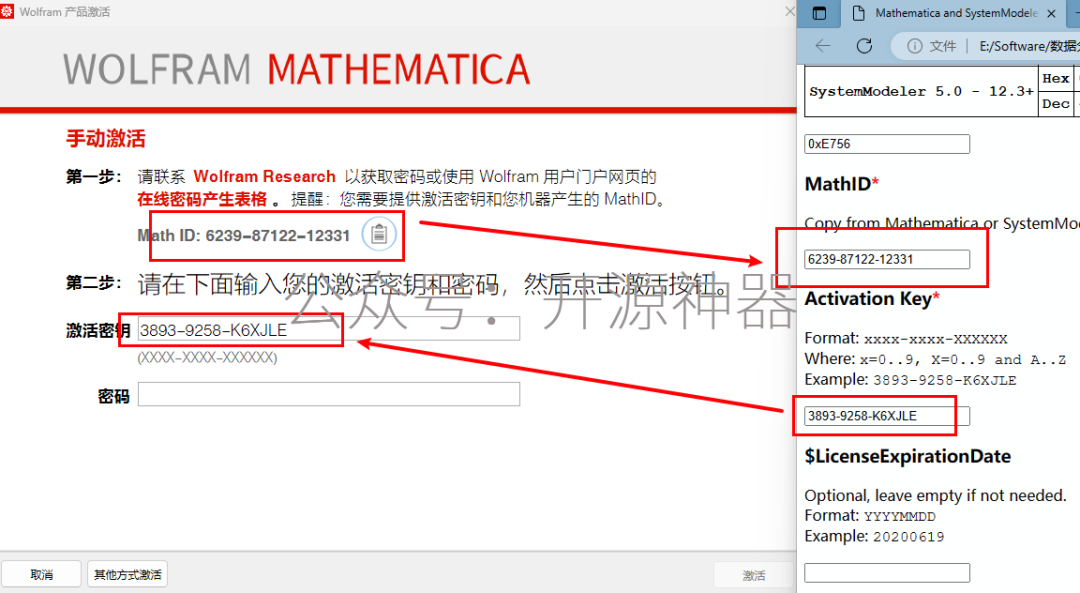Click the Example: 3893-9258-K6XJLE text
1080x593 pixels.
(911, 379)
